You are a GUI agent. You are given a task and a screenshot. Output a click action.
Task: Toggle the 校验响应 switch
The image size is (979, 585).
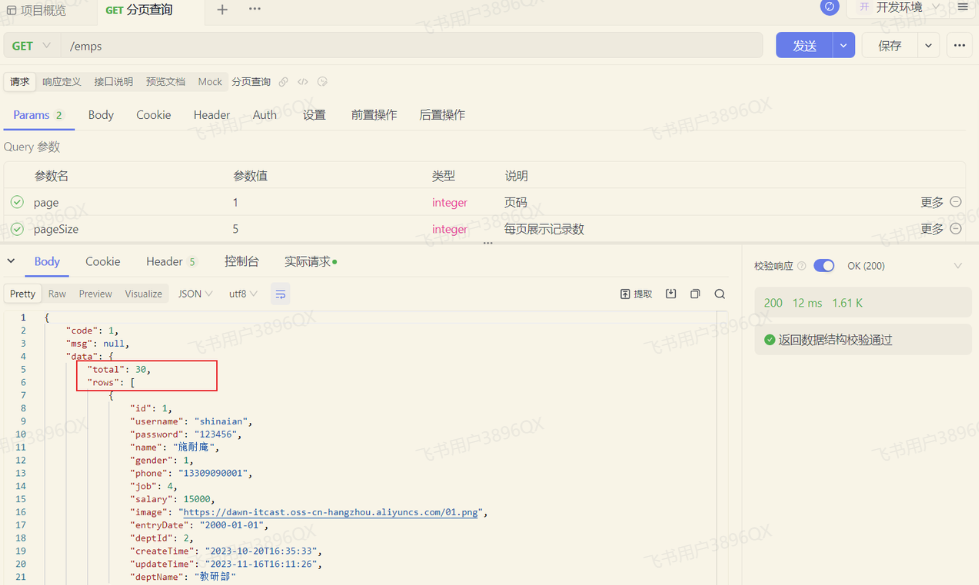point(824,265)
